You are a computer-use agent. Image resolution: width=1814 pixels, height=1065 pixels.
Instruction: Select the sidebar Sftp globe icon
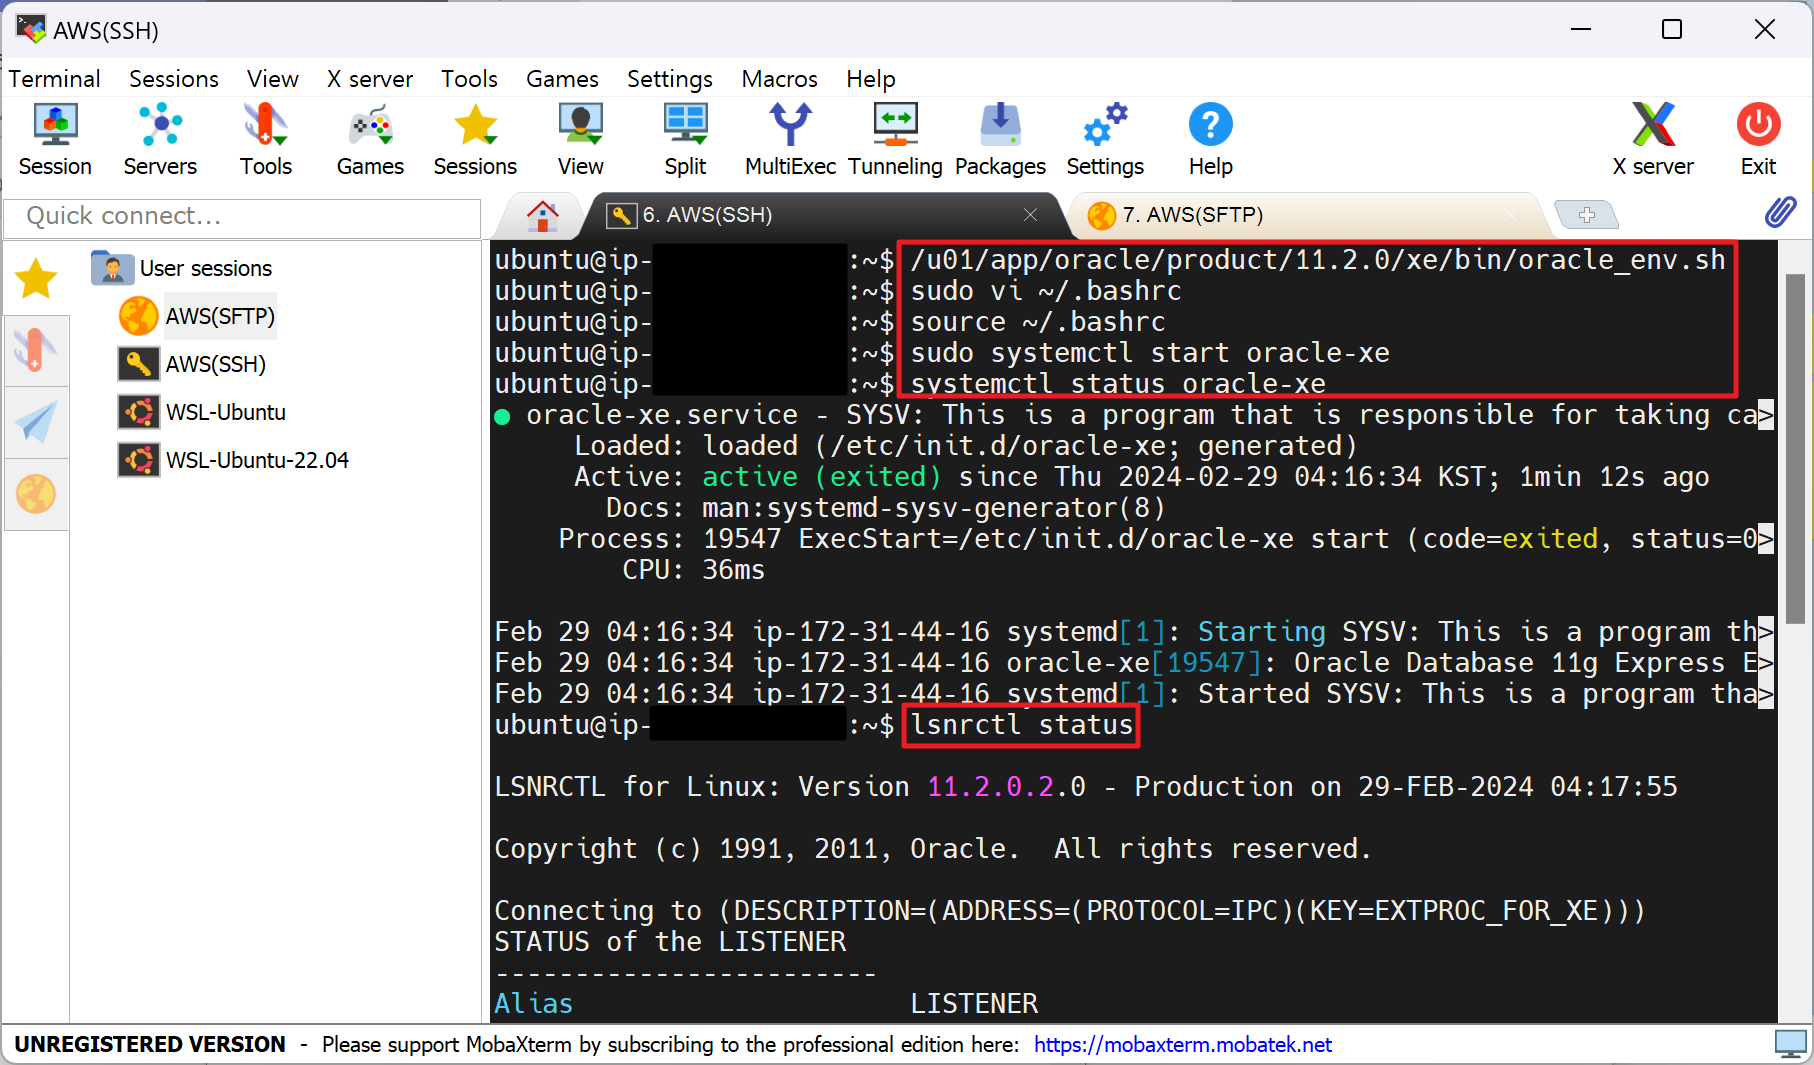pyautogui.click(x=36, y=494)
